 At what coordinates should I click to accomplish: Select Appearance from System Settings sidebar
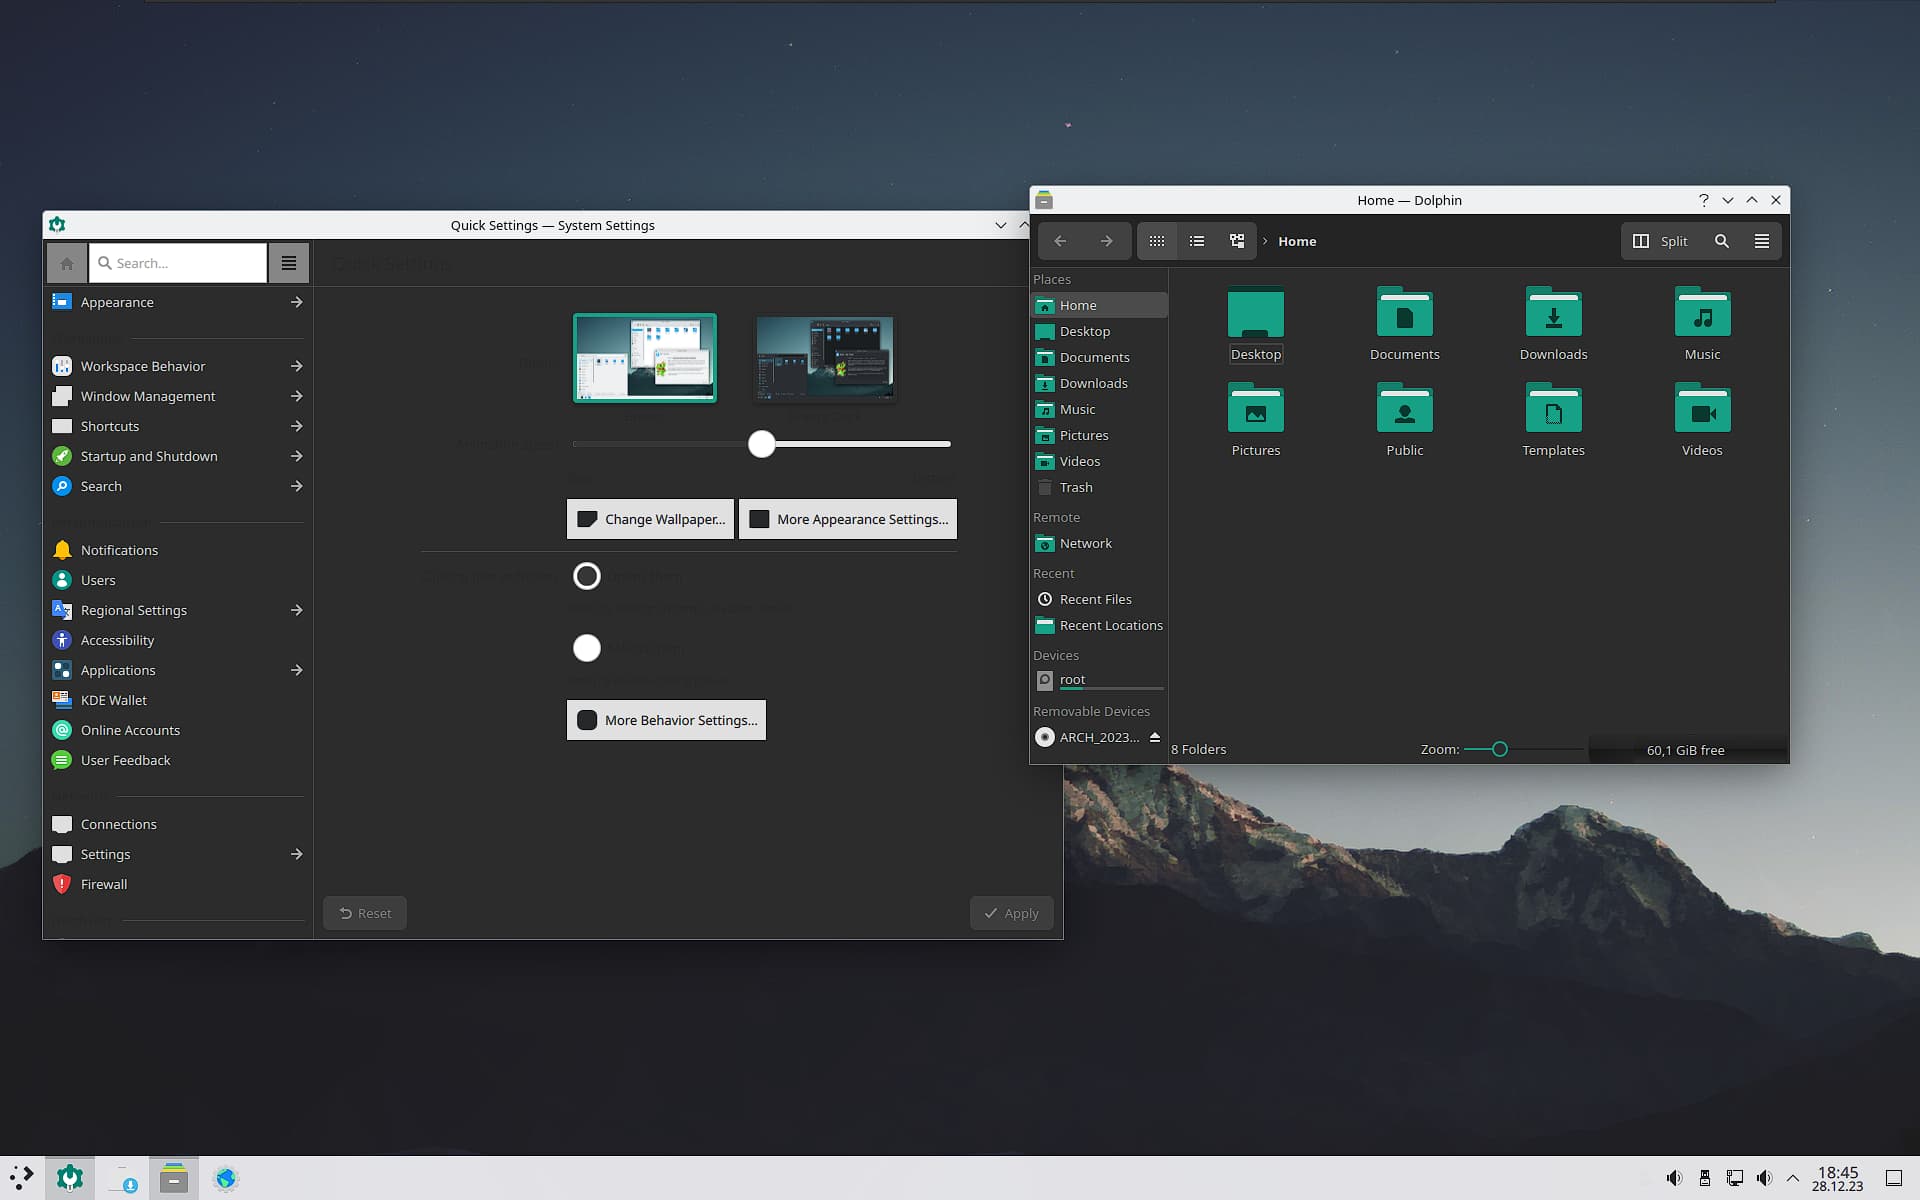(116, 301)
